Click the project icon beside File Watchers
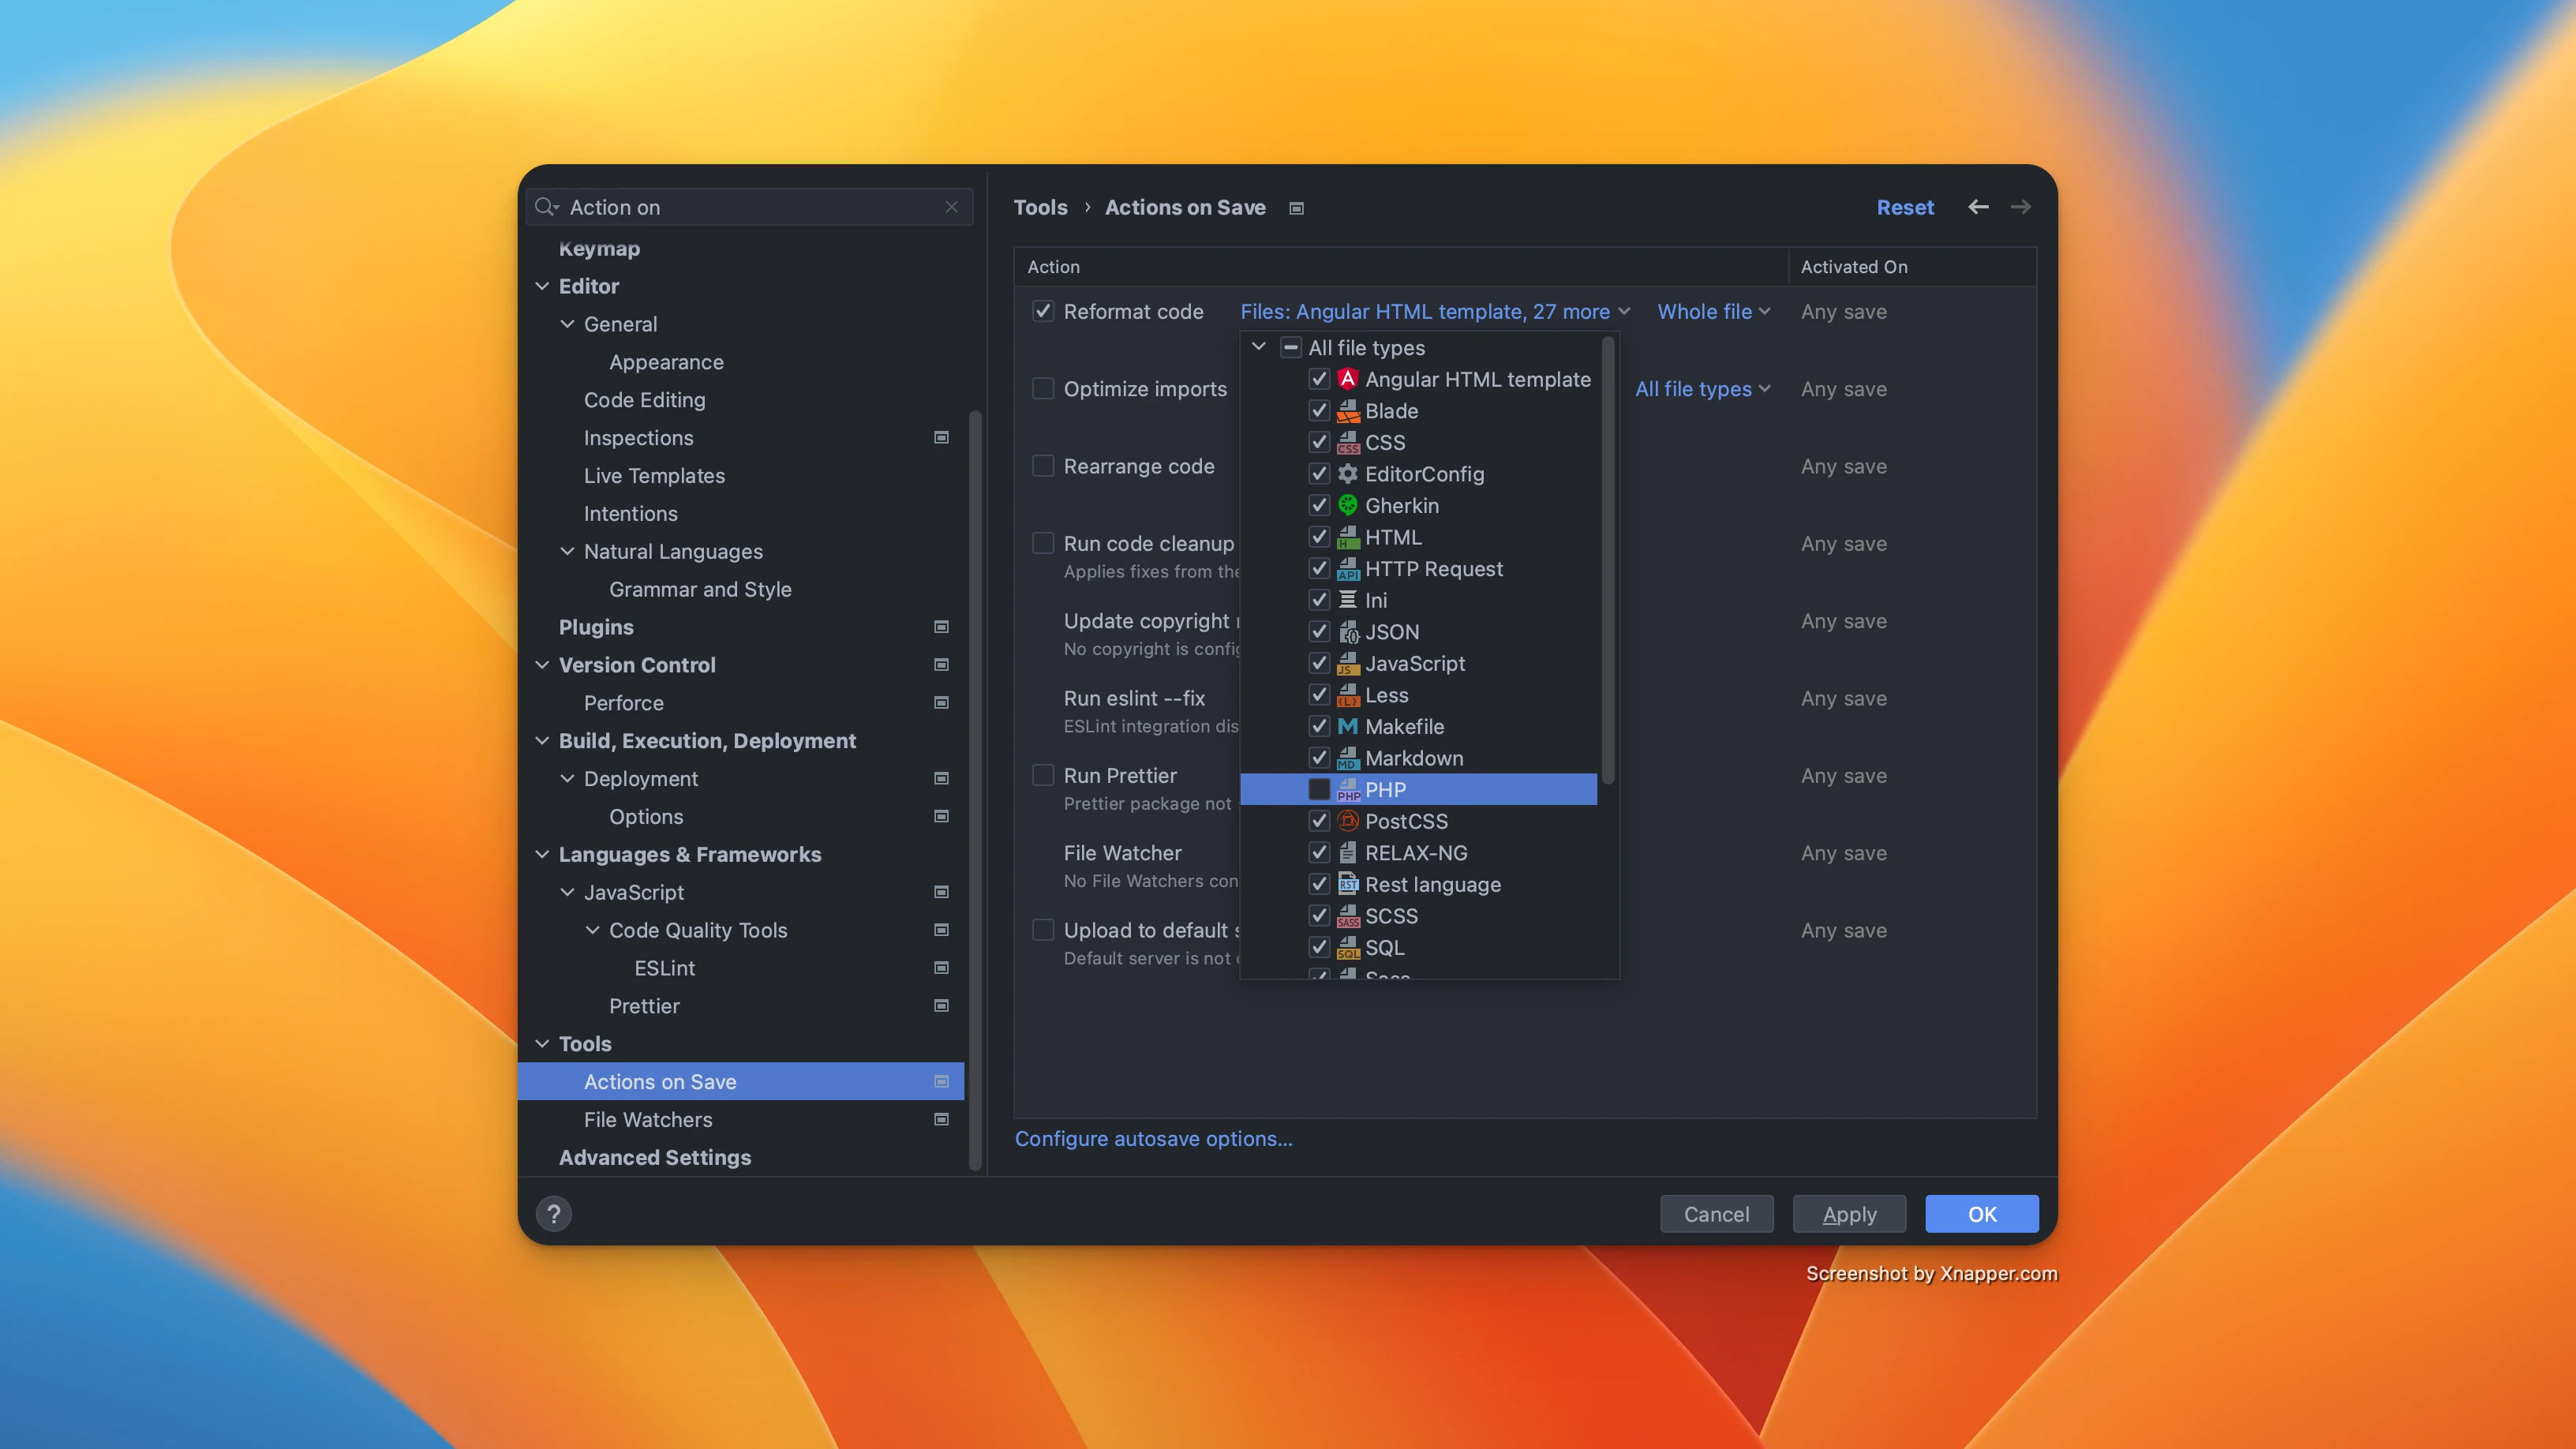 [941, 1119]
